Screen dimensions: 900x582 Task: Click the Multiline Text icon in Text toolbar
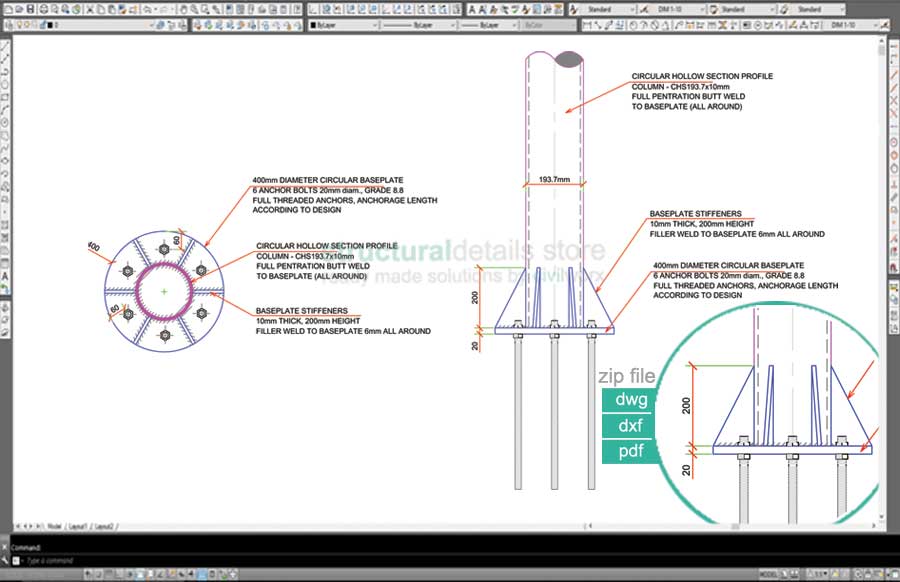pos(472,9)
